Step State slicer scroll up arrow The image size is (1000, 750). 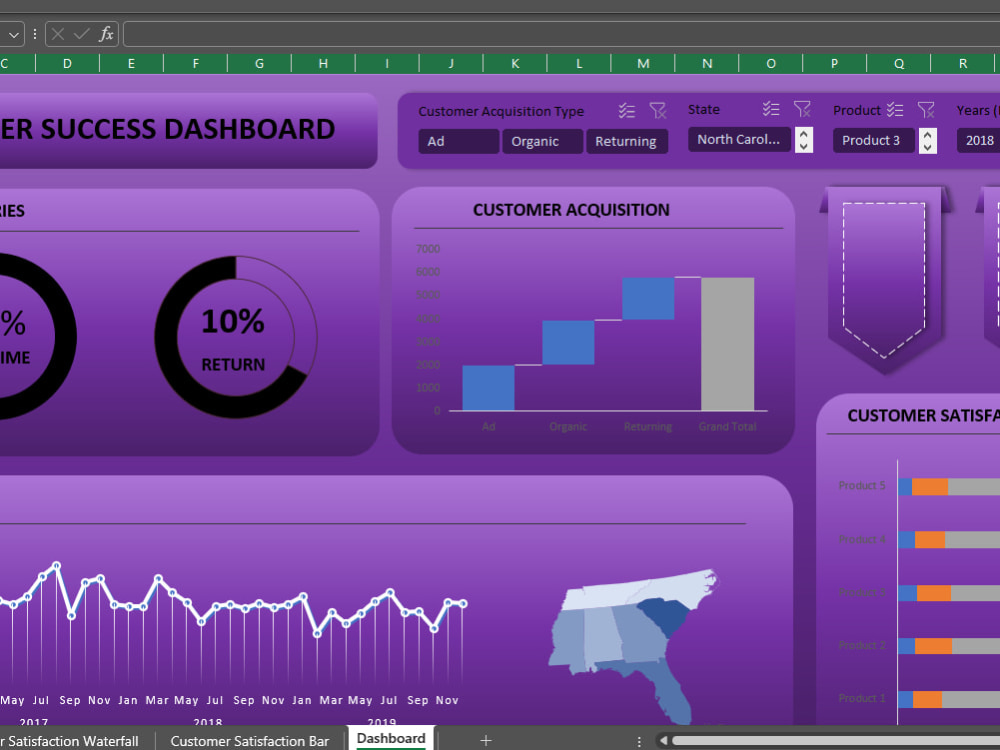[x=804, y=134]
